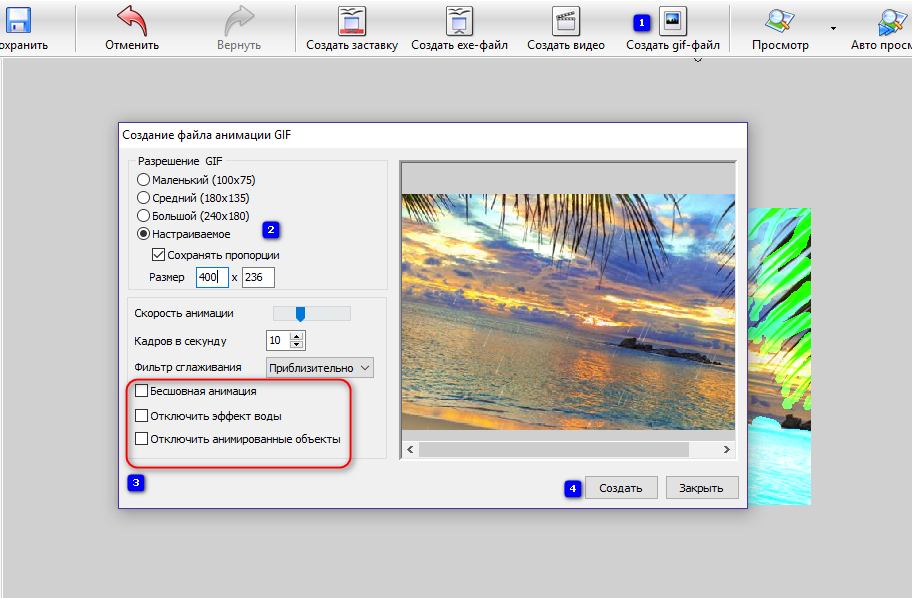The width and height of the screenshot is (912, 598).
Task: Click the Кадров в секунду field
Action: (x=277, y=340)
